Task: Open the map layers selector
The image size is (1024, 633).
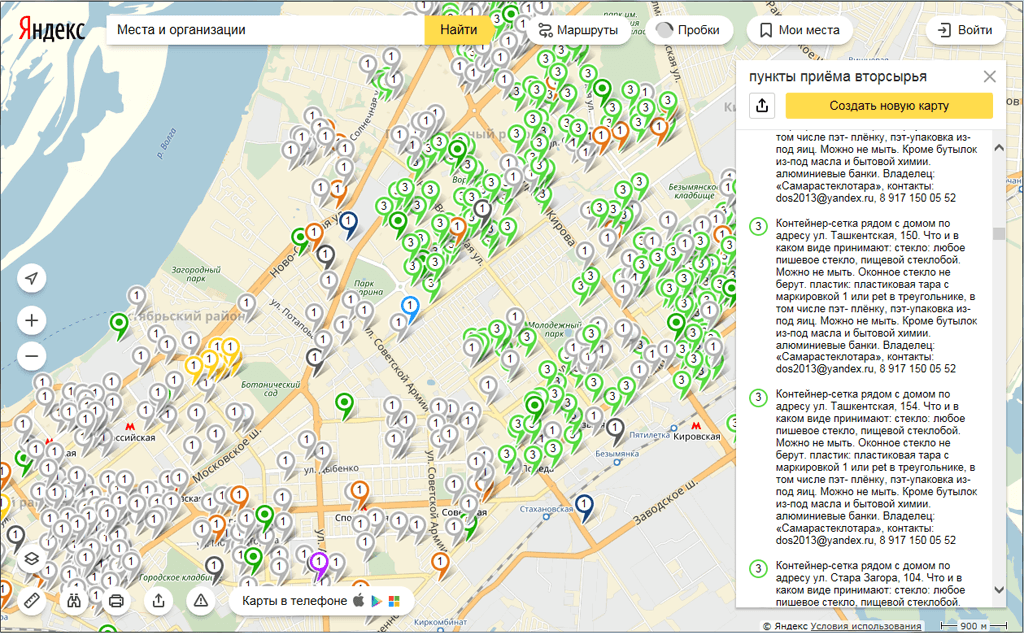Action: point(31,559)
